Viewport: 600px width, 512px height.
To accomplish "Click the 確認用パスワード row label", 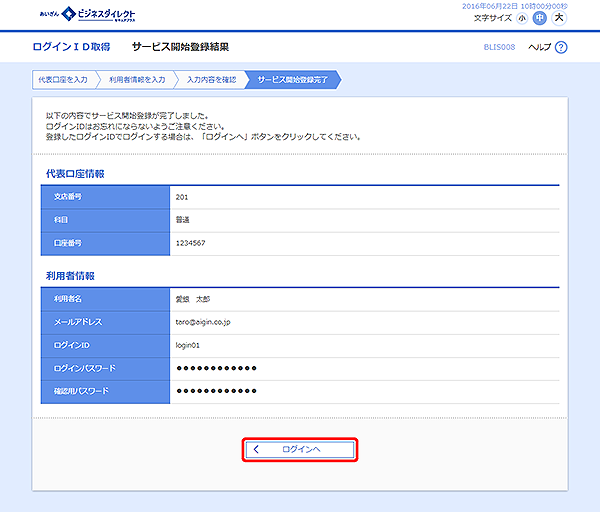I will tap(81, 391).
